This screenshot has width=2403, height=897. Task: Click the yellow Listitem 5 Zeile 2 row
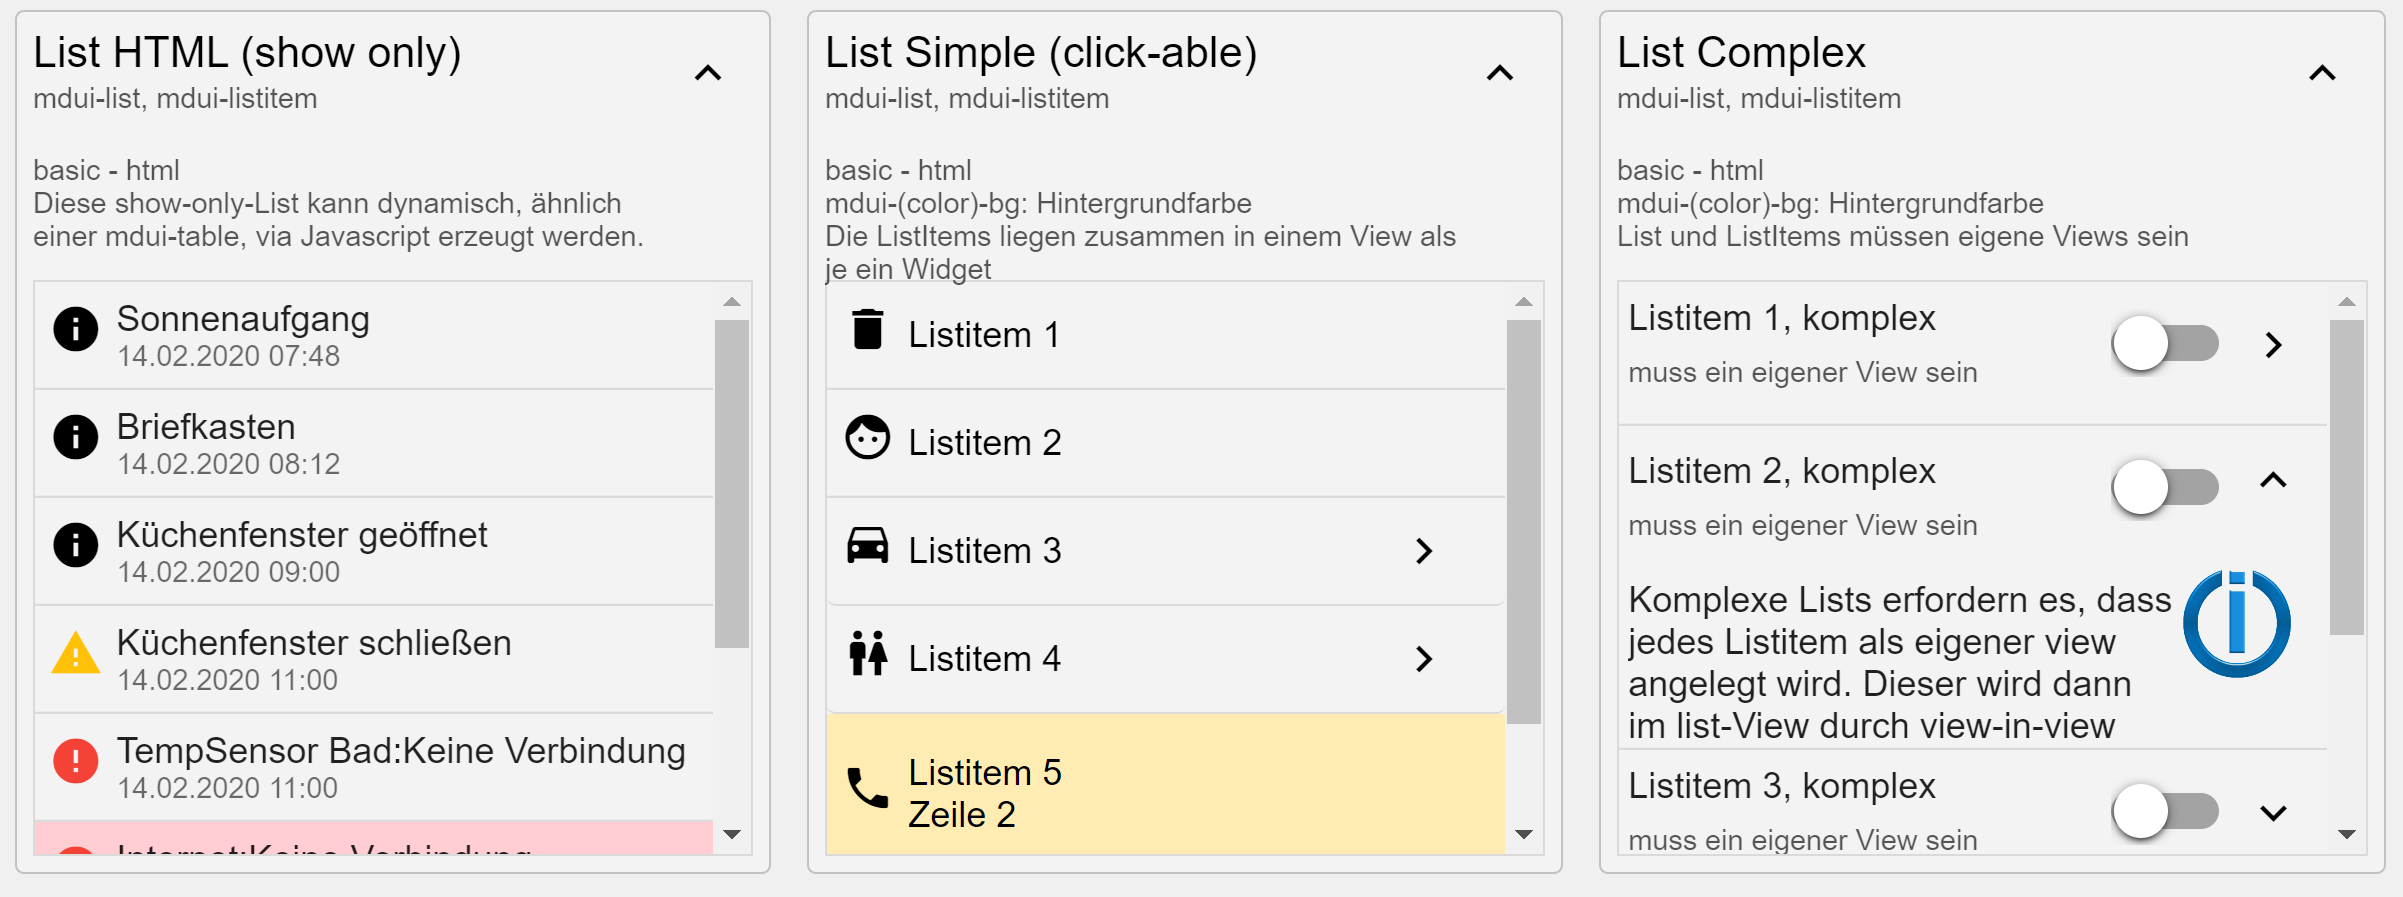(1166, 784)
